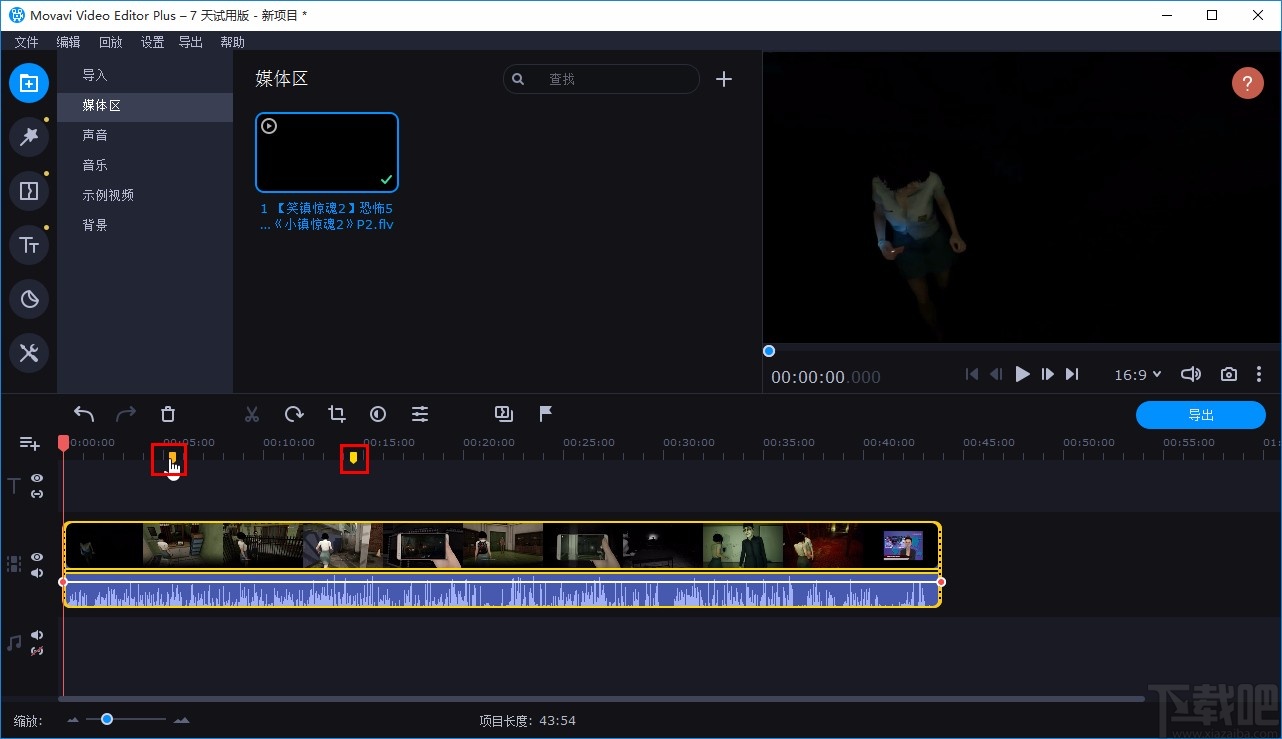This screenshot has width=1282, height=739.
Task: Click the Undo arrow
Action: (x=84, y=414)
